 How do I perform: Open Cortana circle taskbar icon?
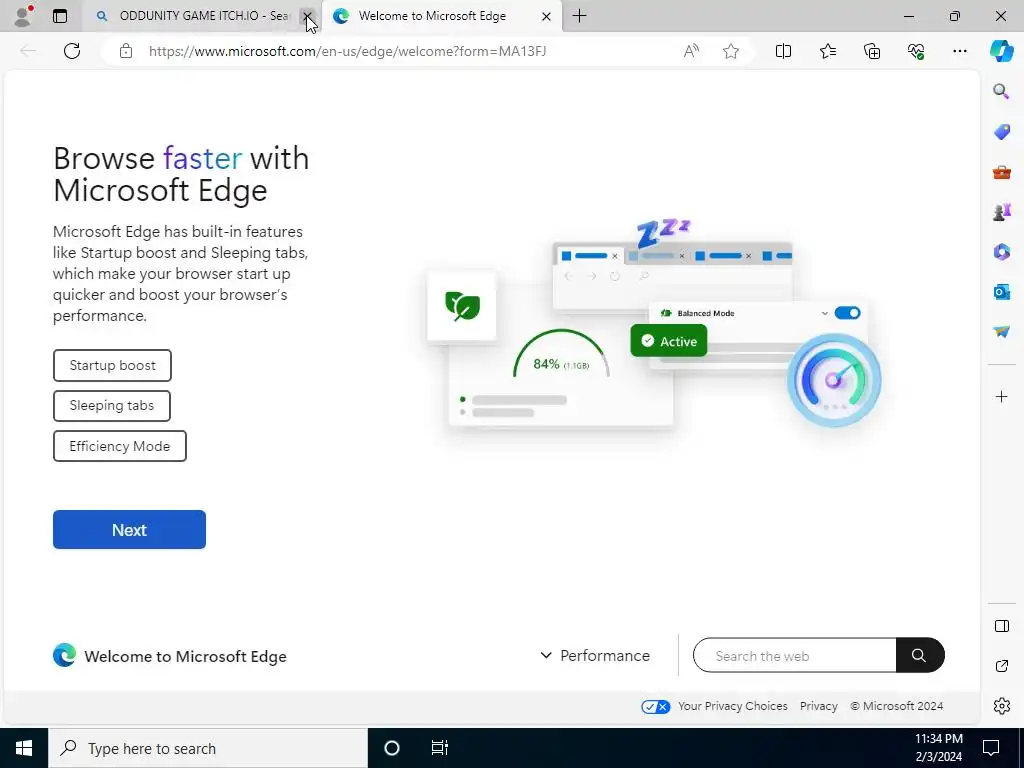point(392,748)
